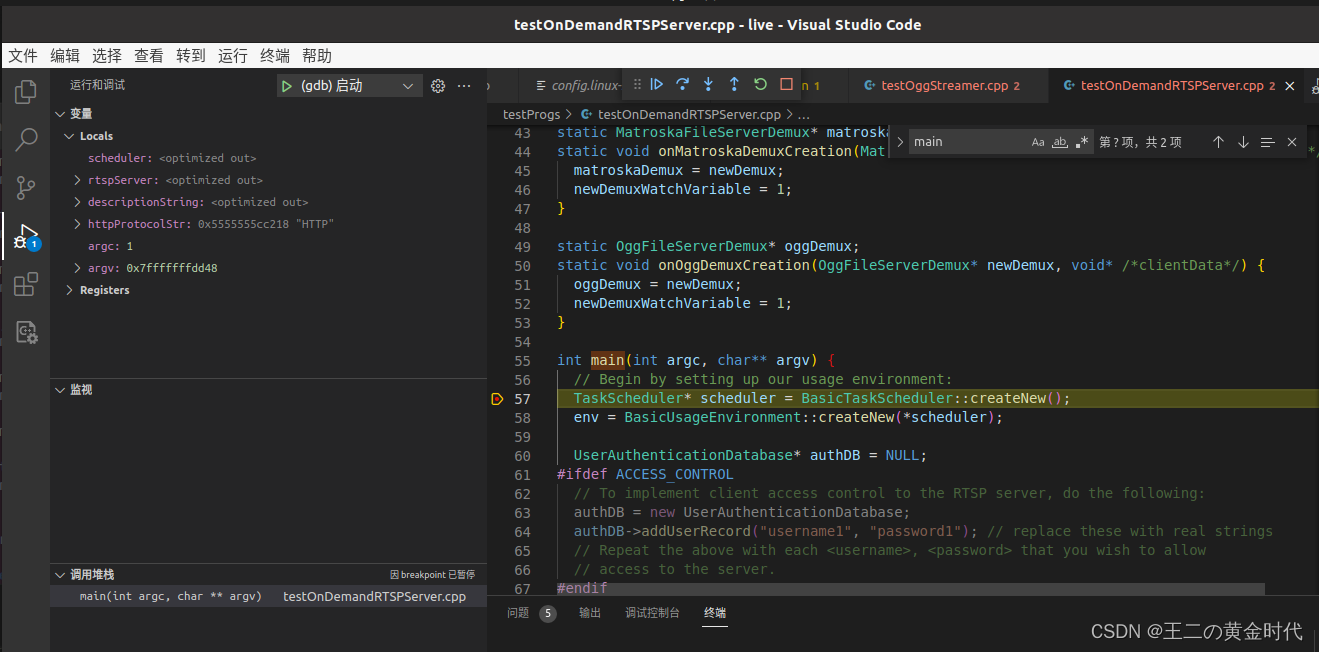The width and height of the screenshot is (1319, 652).
Task: Step Over in debug toolbar
Action: (682, 85)
